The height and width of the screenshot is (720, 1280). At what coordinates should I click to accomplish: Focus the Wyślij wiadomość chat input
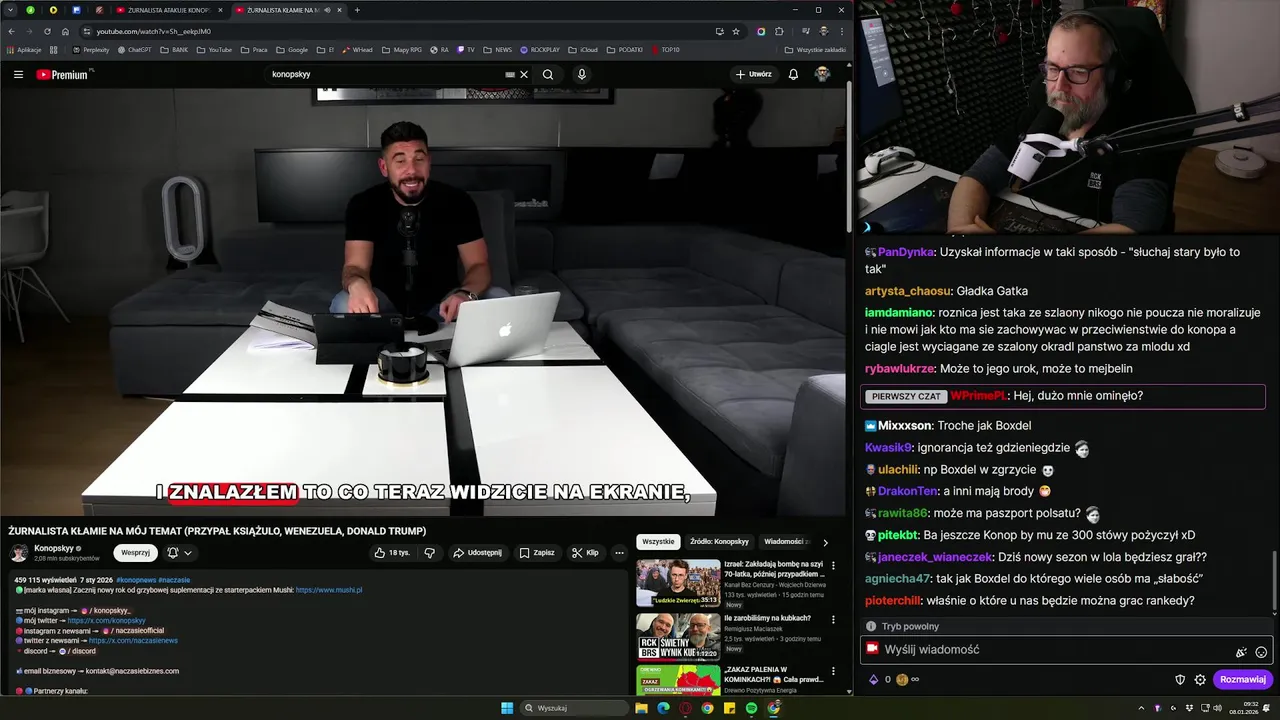(1066, 650)
